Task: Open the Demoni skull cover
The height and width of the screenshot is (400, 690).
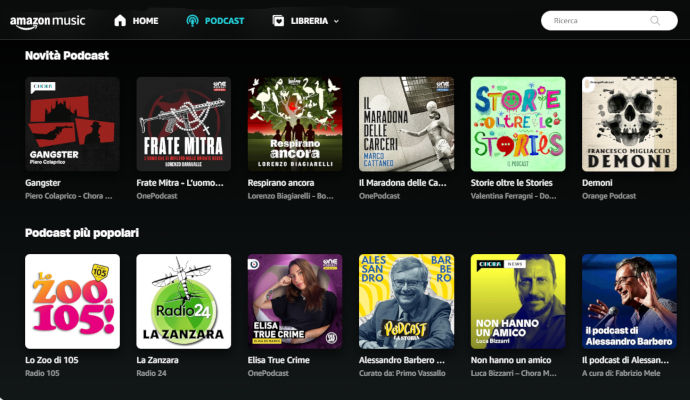Action: click(x=629, y=124)
